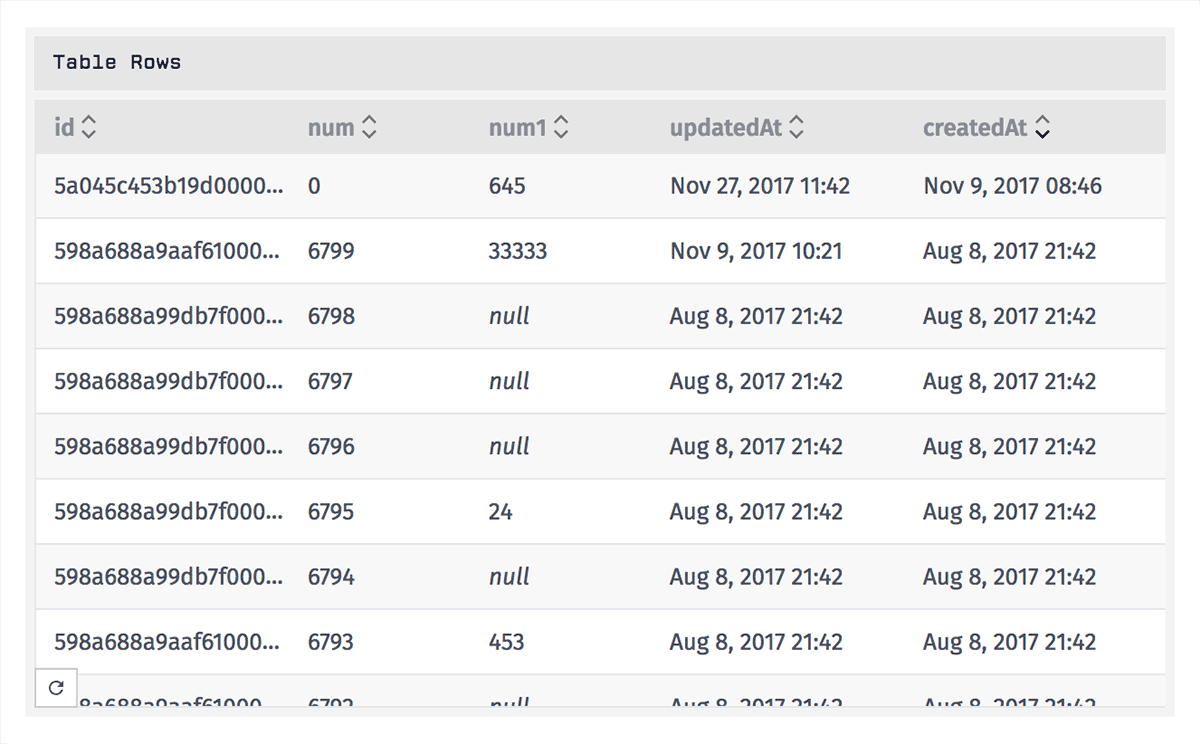The width and height of the screenshot is (1200, 744).
Task: Select the null cell in row 6798
Action: [x=509, y=316]
